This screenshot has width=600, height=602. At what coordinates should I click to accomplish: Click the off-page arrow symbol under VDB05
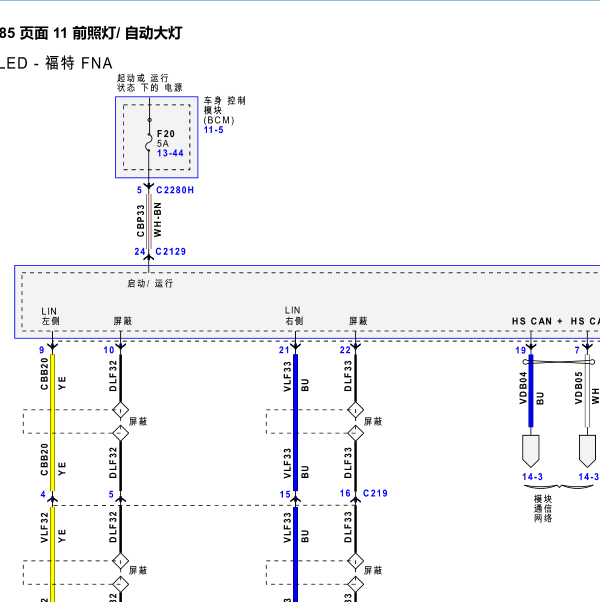click(587, 451)
